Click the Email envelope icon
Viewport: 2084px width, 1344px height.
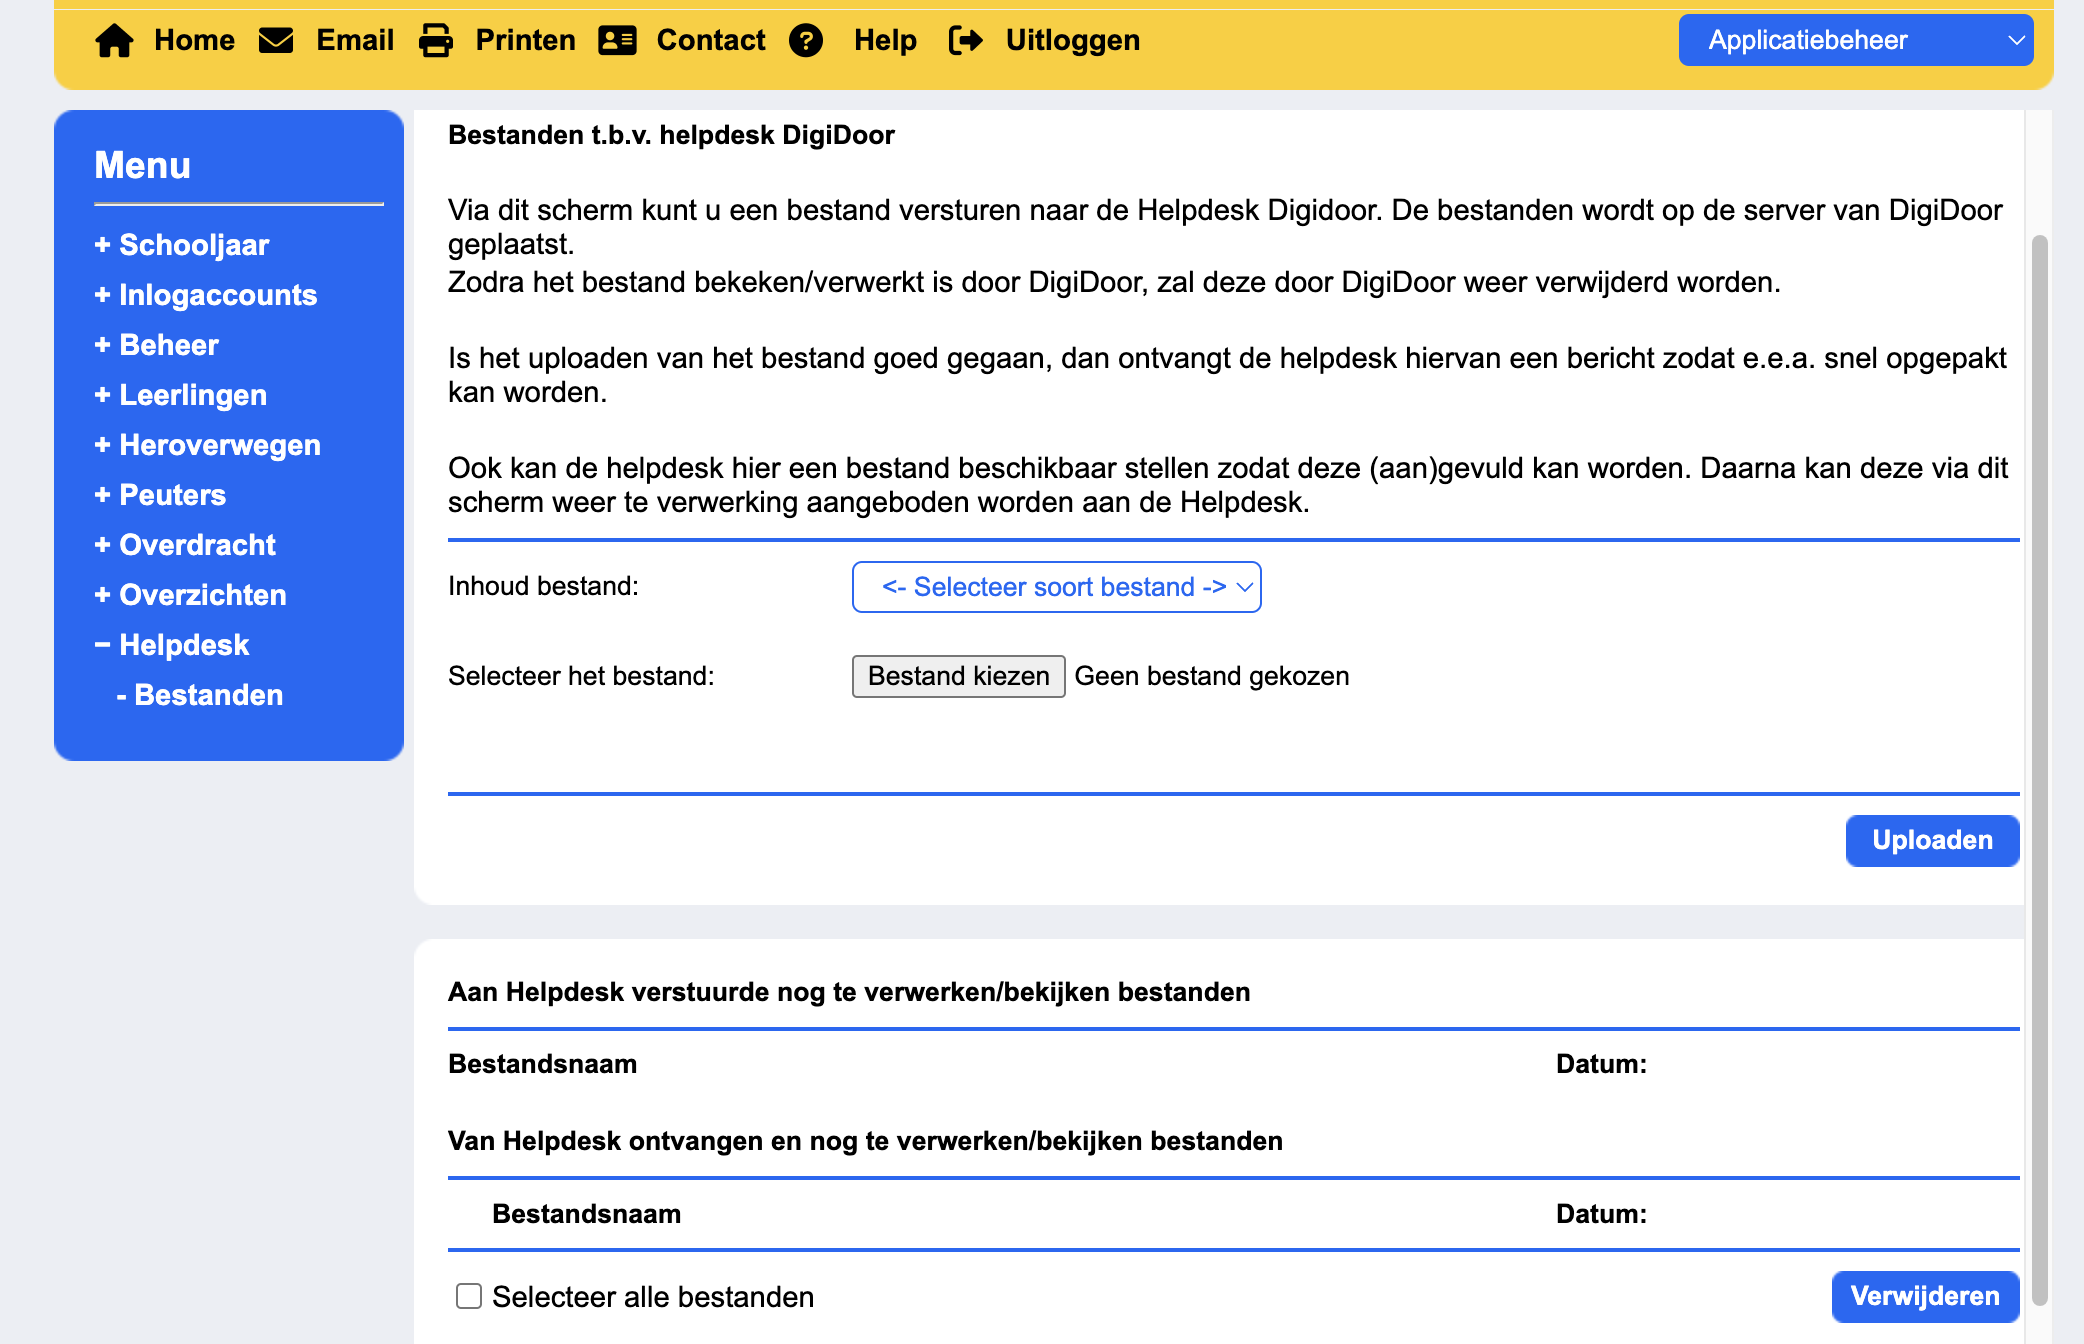point(276,40)
